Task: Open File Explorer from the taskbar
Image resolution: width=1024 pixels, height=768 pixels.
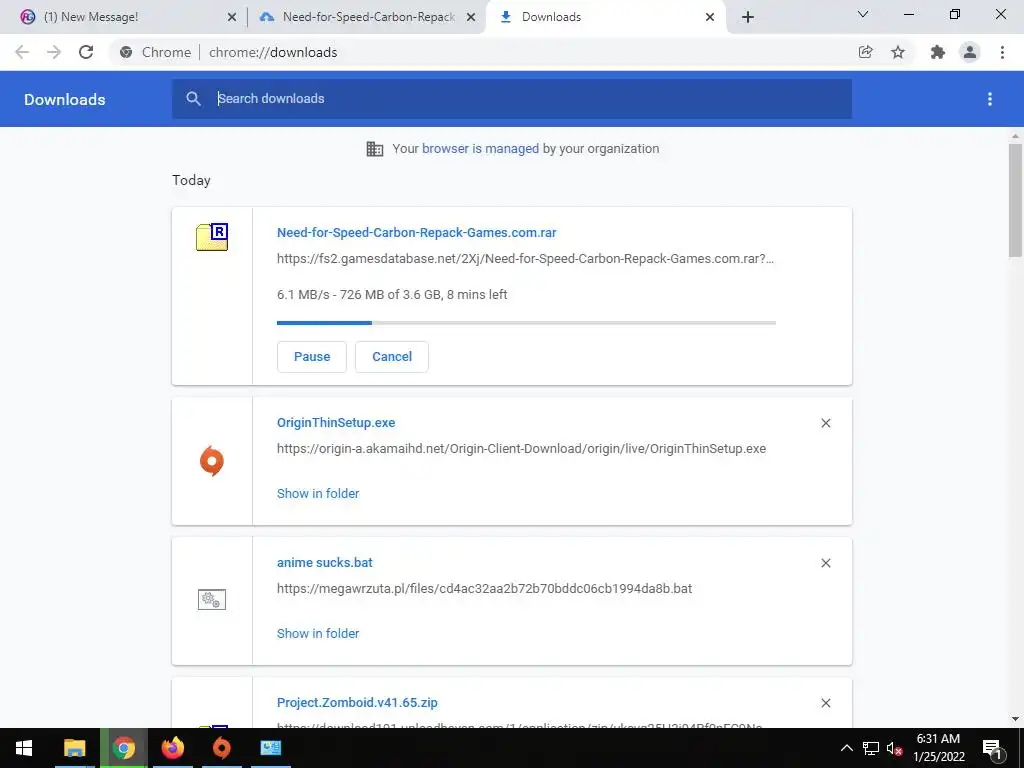Action: (74, 748)
